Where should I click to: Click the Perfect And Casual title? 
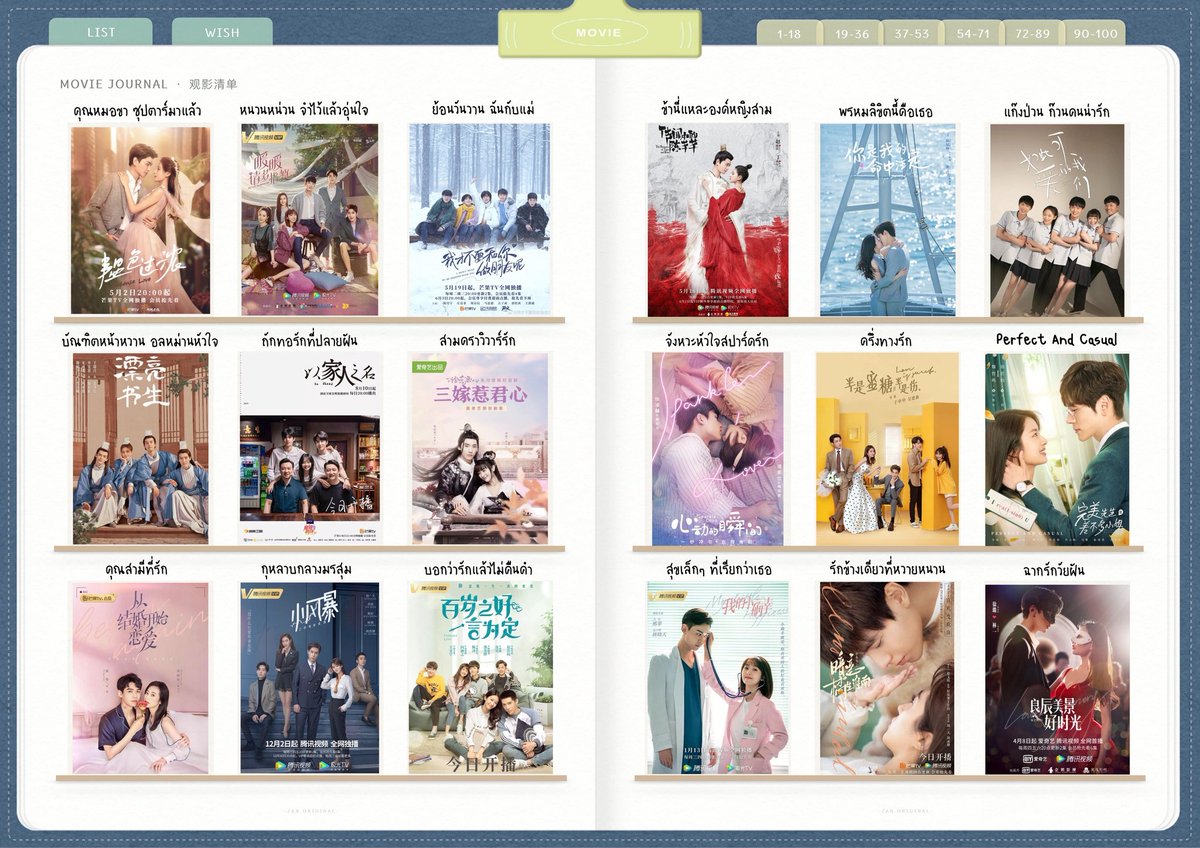click(x=1057, y=340)
